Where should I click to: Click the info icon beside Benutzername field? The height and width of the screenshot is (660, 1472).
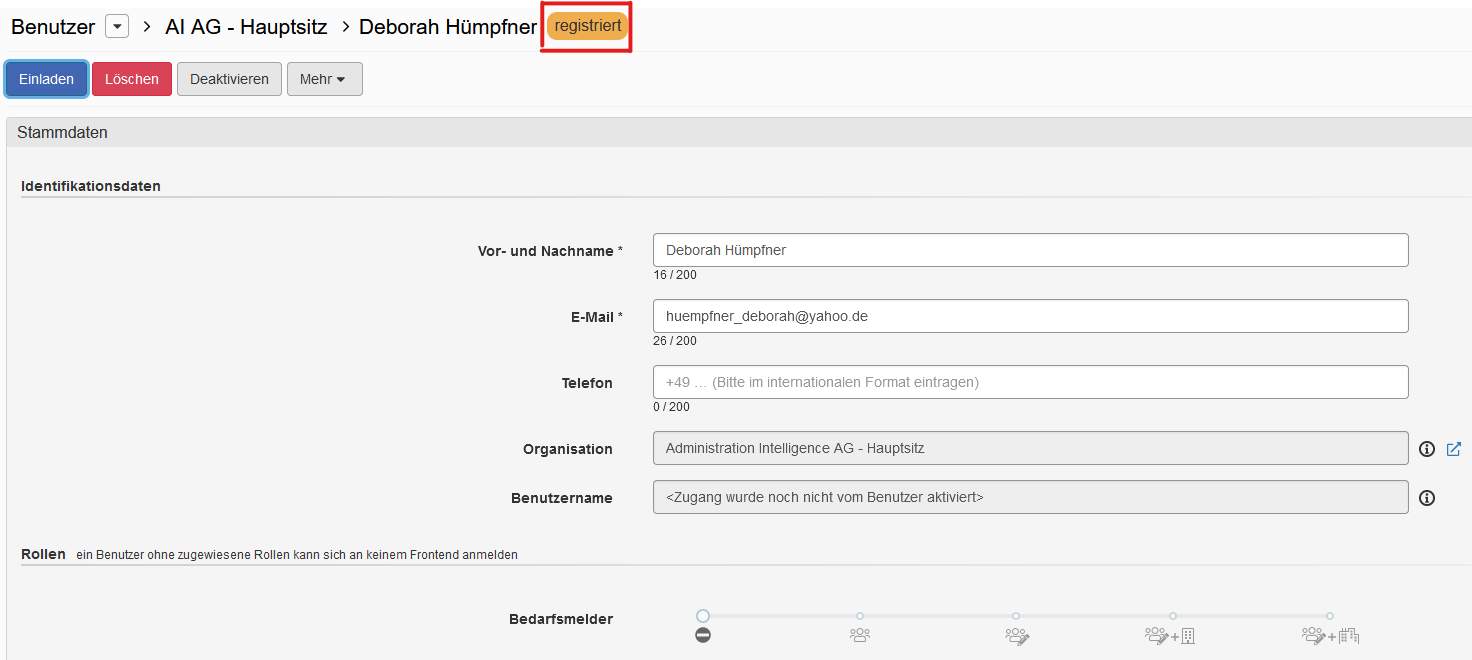click(x=1427, y=498)
